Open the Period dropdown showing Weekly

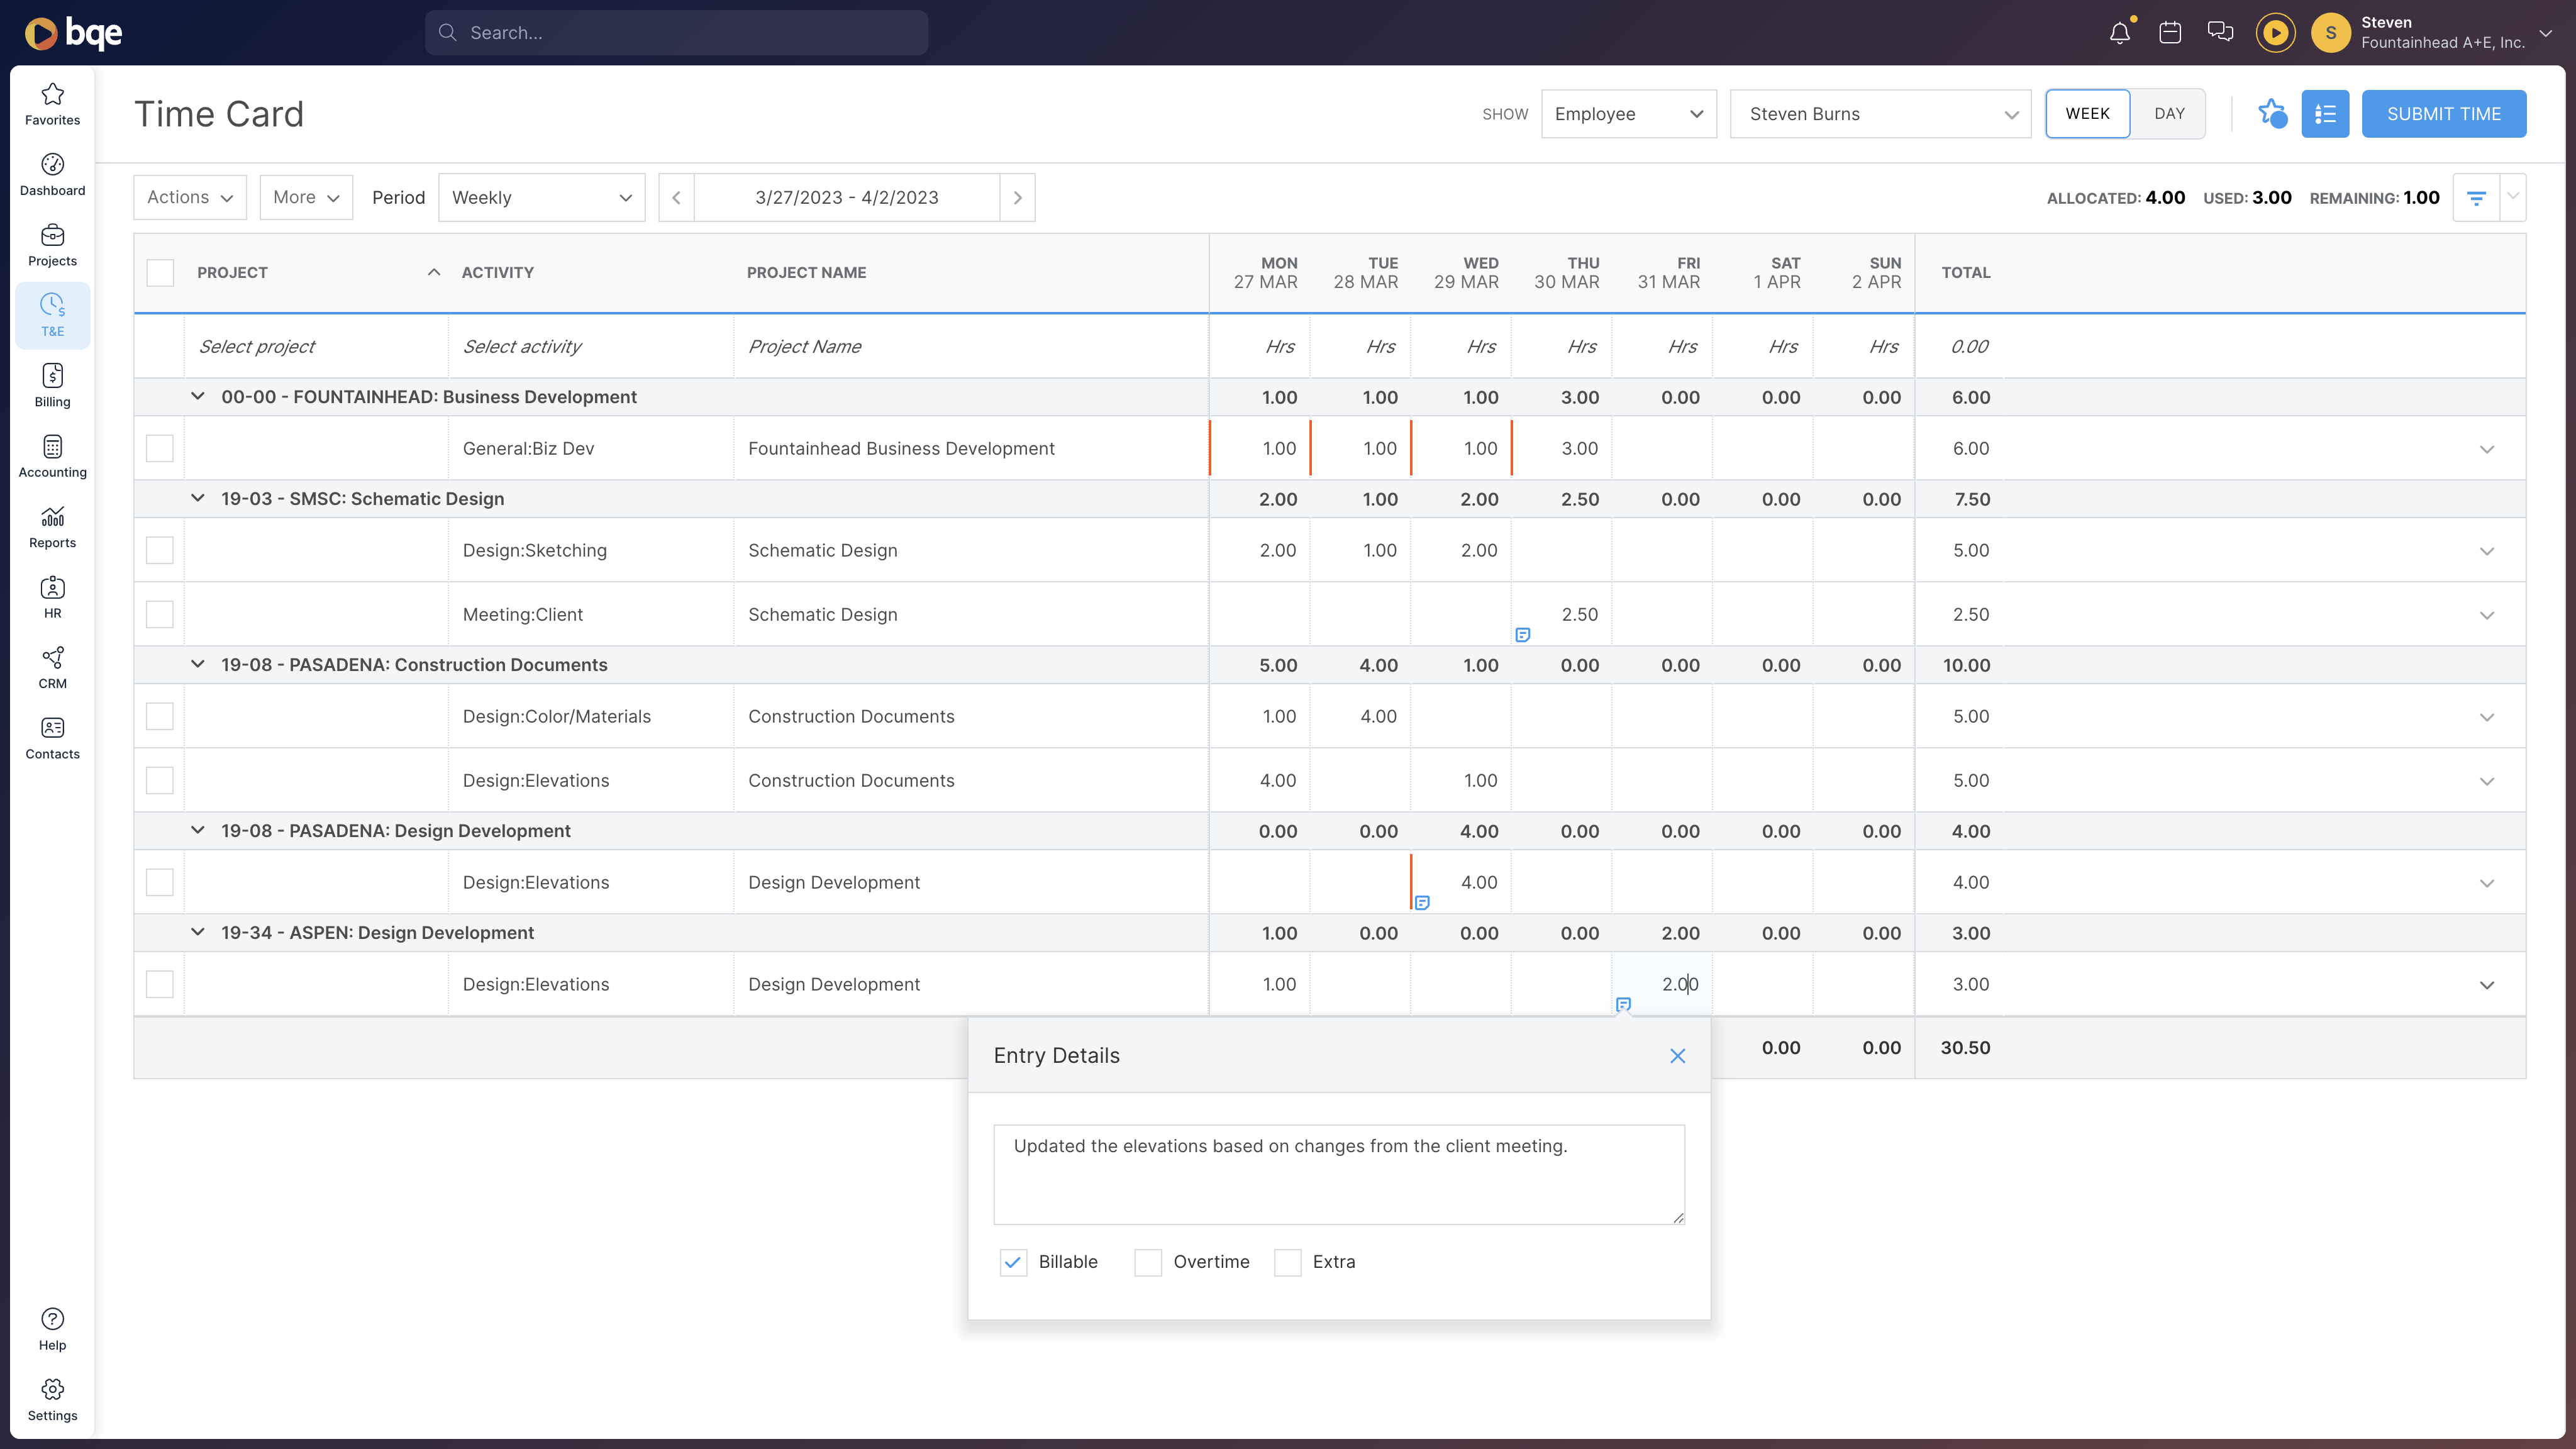click(x=541, y=197)
